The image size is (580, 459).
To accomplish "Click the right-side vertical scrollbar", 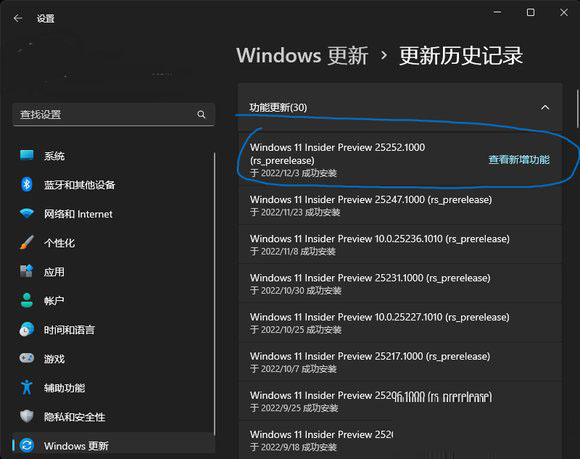I will point(577,108).
